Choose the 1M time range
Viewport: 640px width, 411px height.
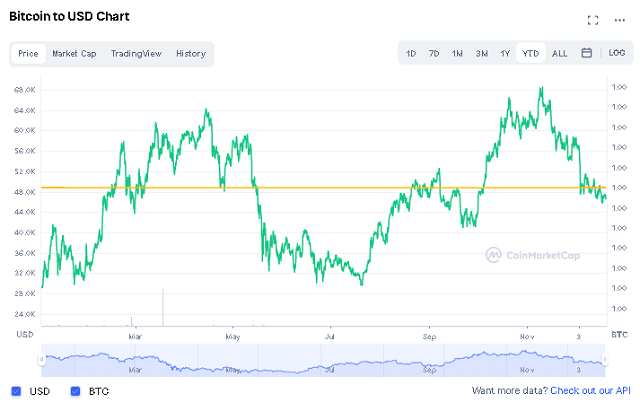[457, 53]
